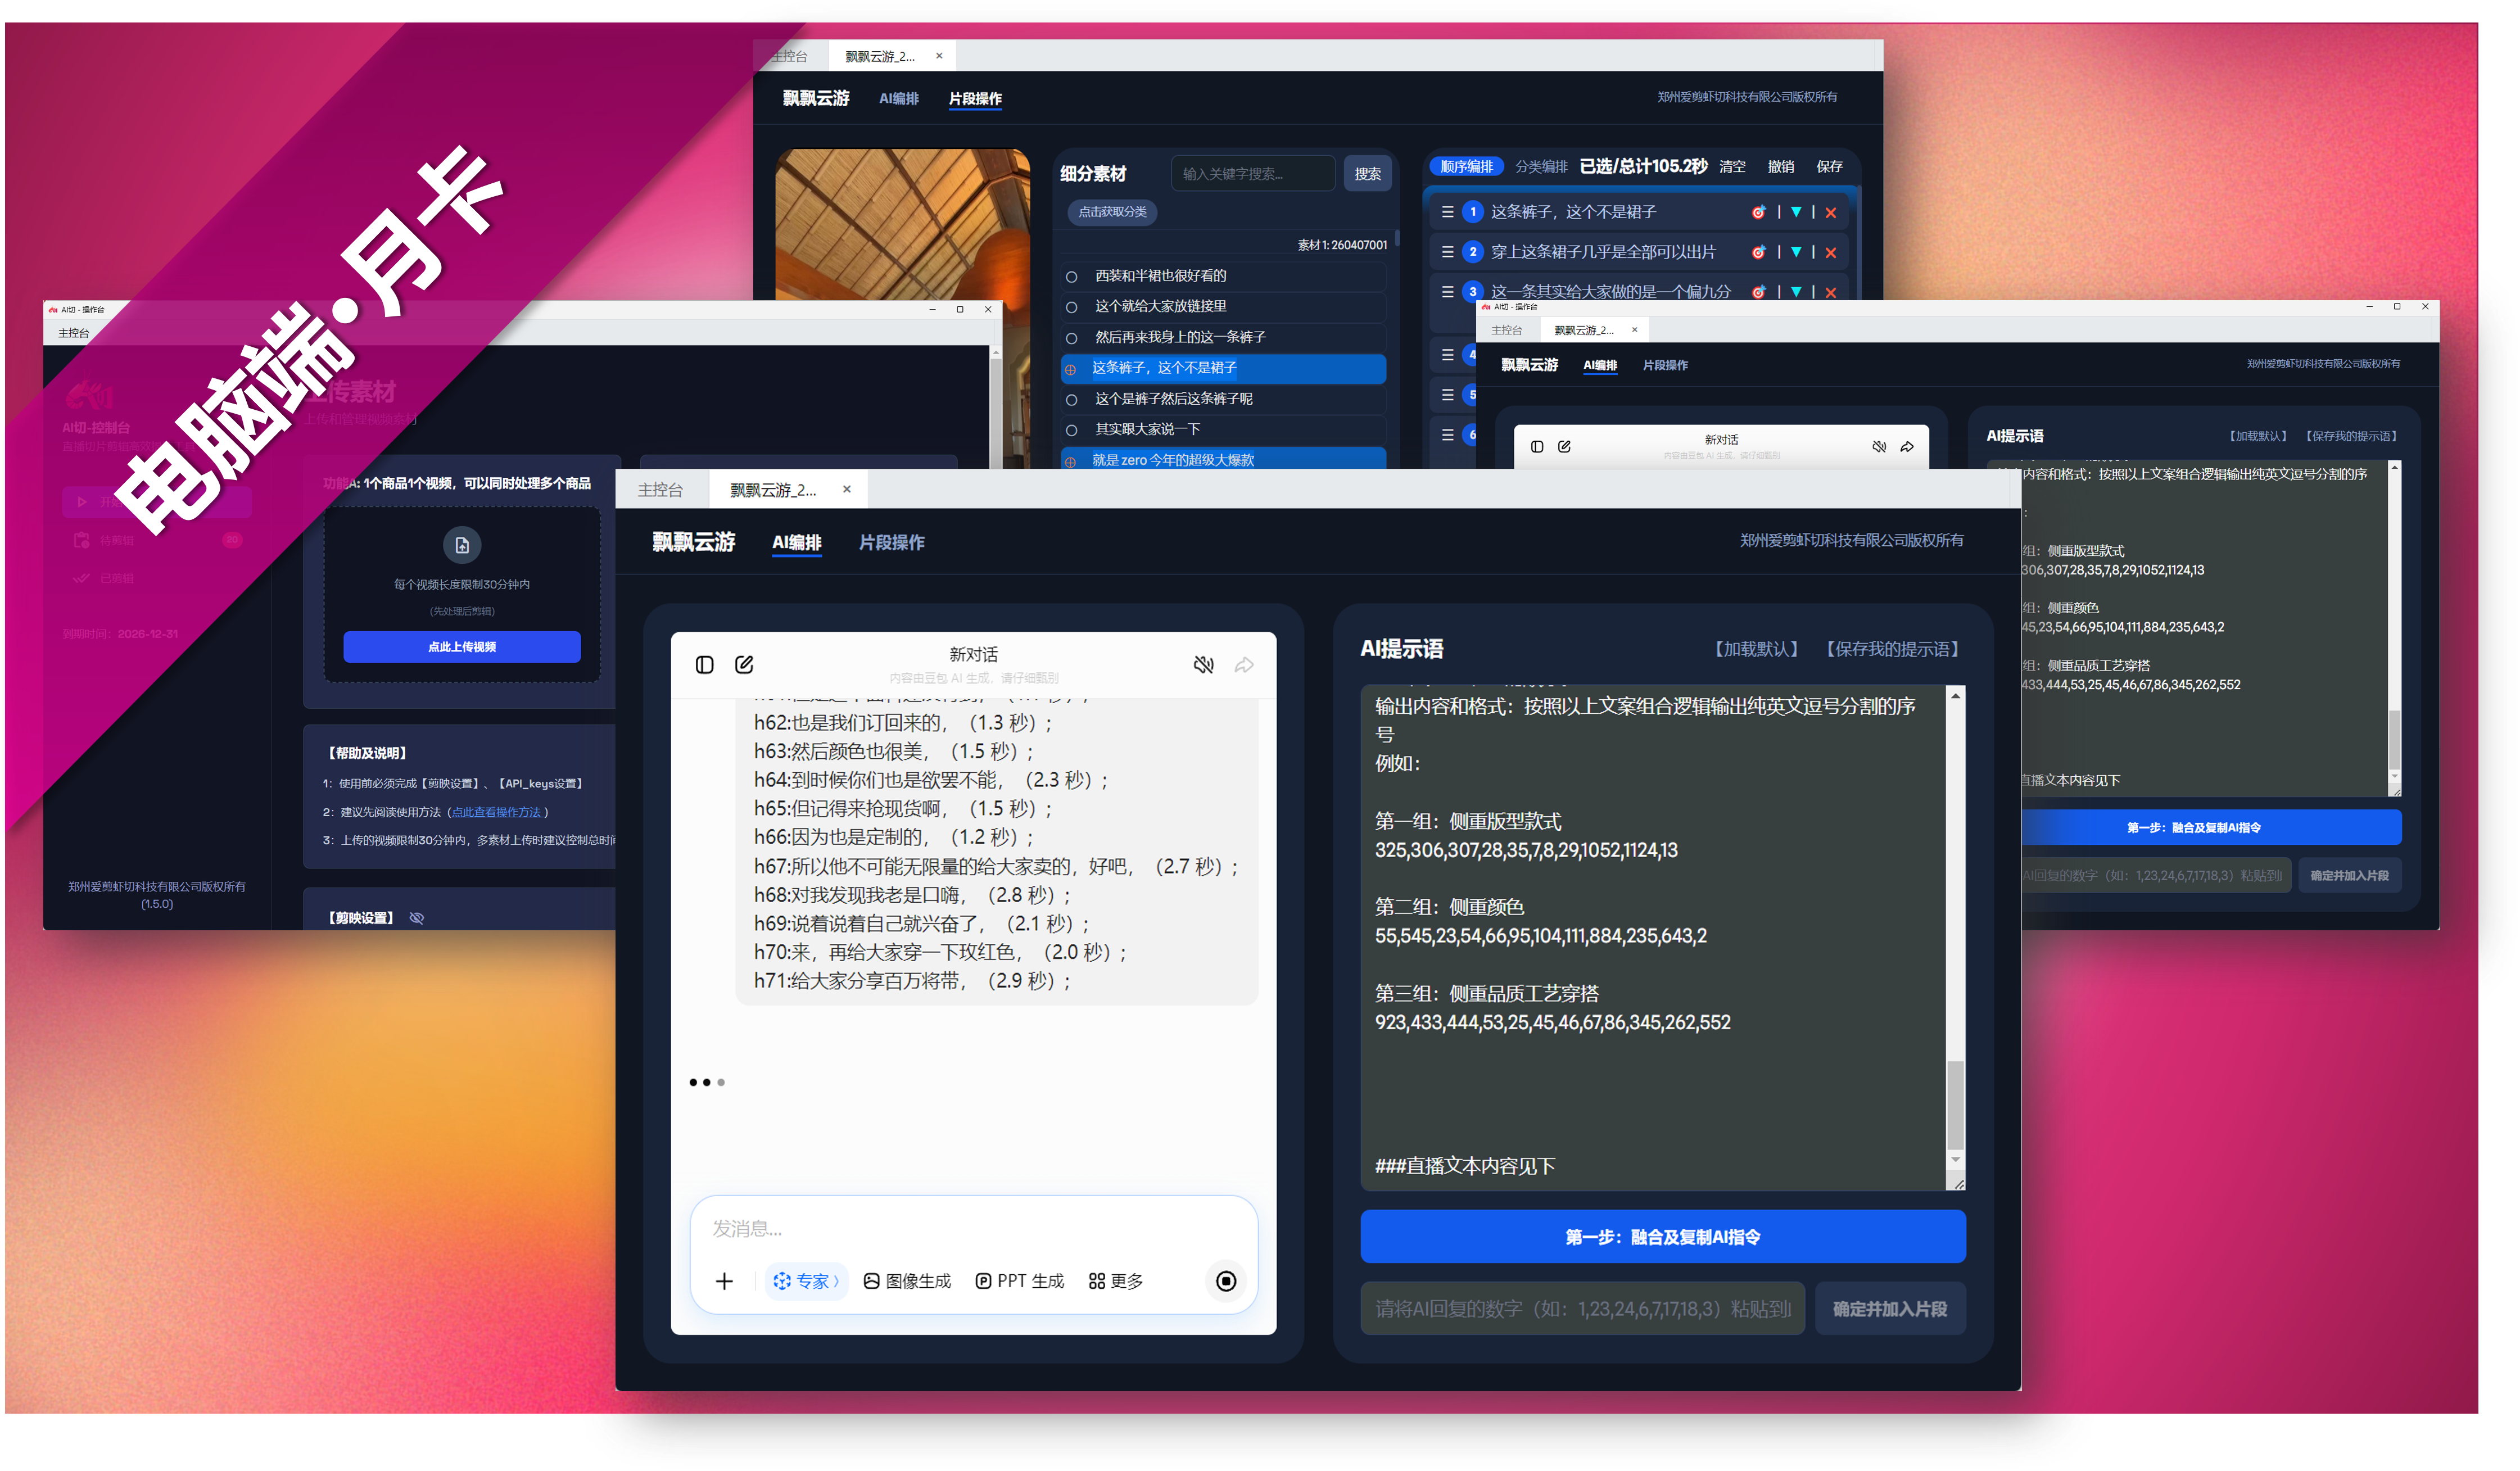Click the target icon on row 这条裤子，这个不是裙子
Viewport: 2520px width, 1471px height.
[1758, 212]
